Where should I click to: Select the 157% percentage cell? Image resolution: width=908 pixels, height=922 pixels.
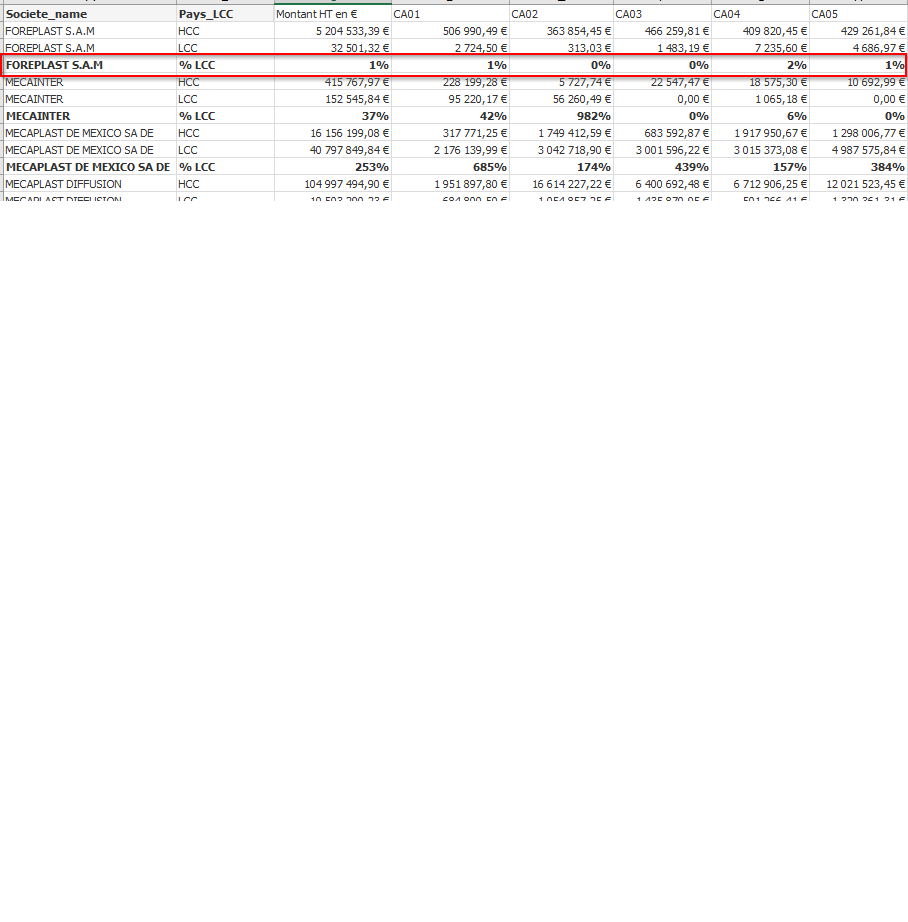click(x=760, y=167)
